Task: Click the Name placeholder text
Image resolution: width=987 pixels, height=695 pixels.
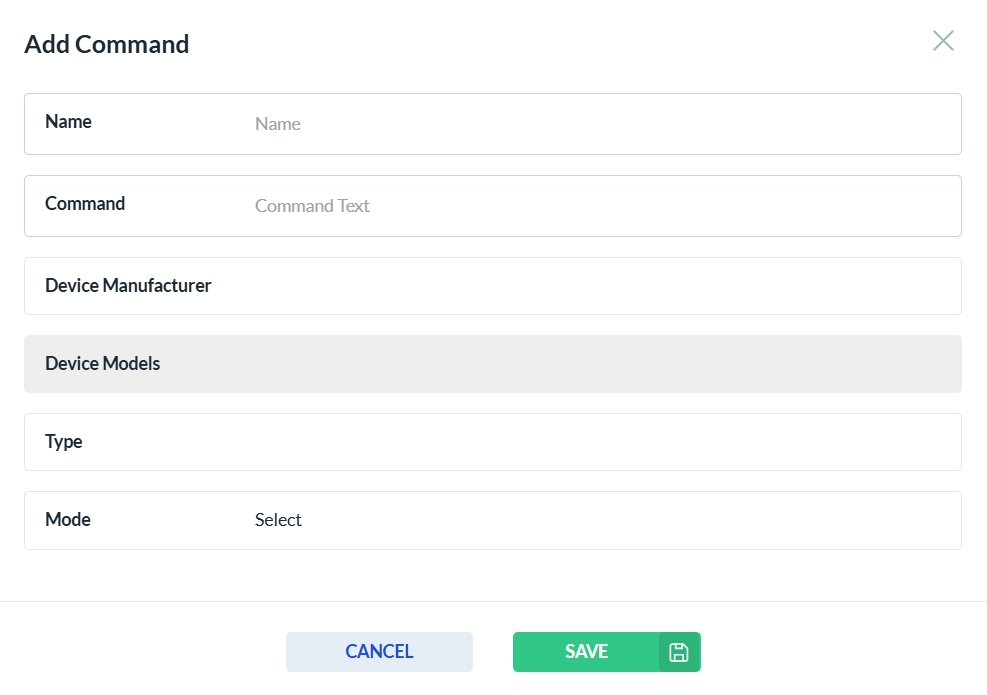Action: (278, 124)
